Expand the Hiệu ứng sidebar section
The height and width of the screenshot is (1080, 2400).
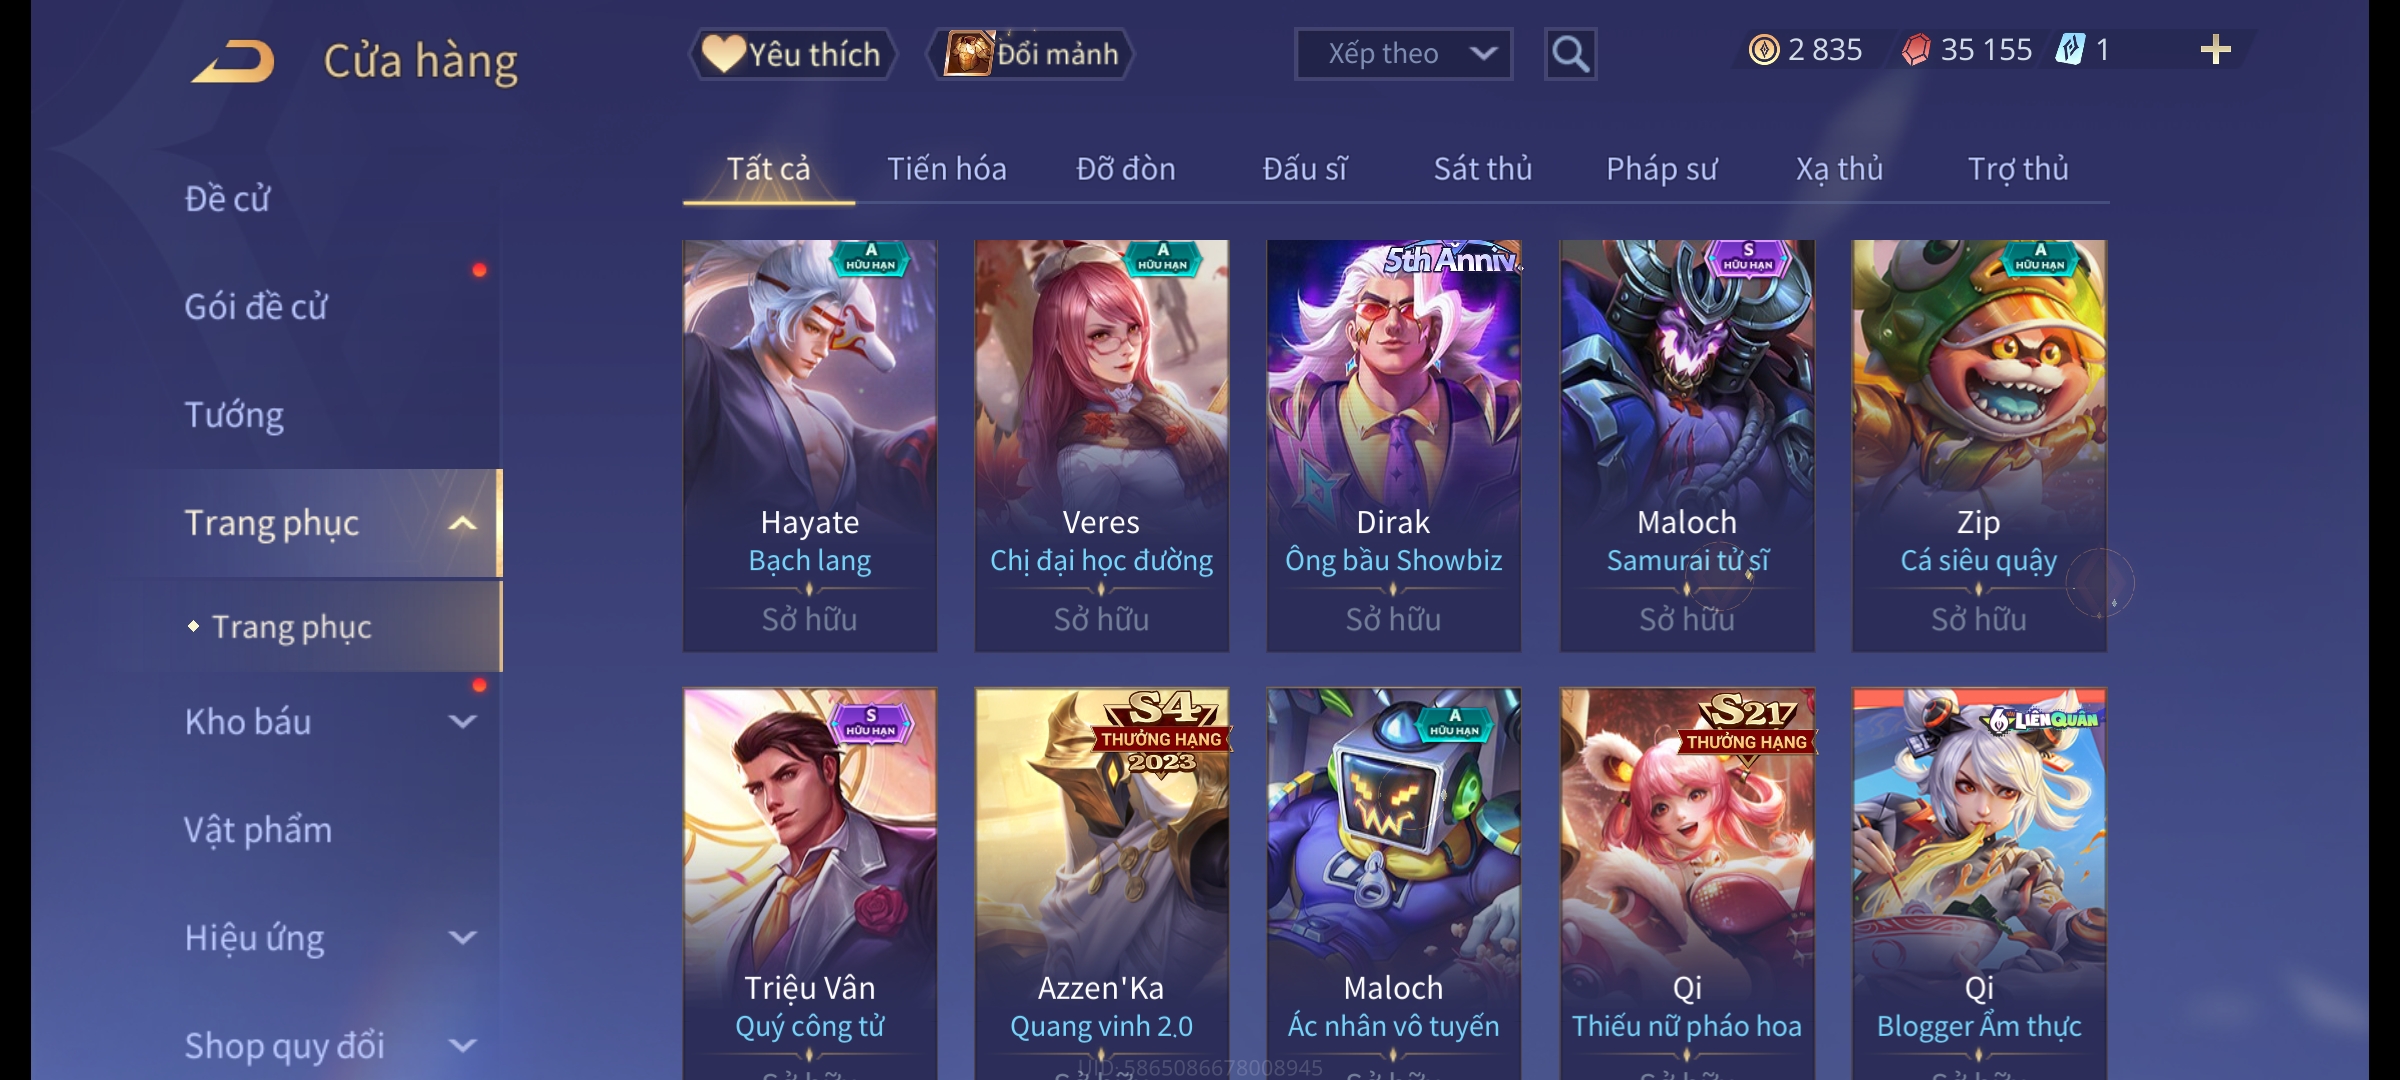[462, 937]
